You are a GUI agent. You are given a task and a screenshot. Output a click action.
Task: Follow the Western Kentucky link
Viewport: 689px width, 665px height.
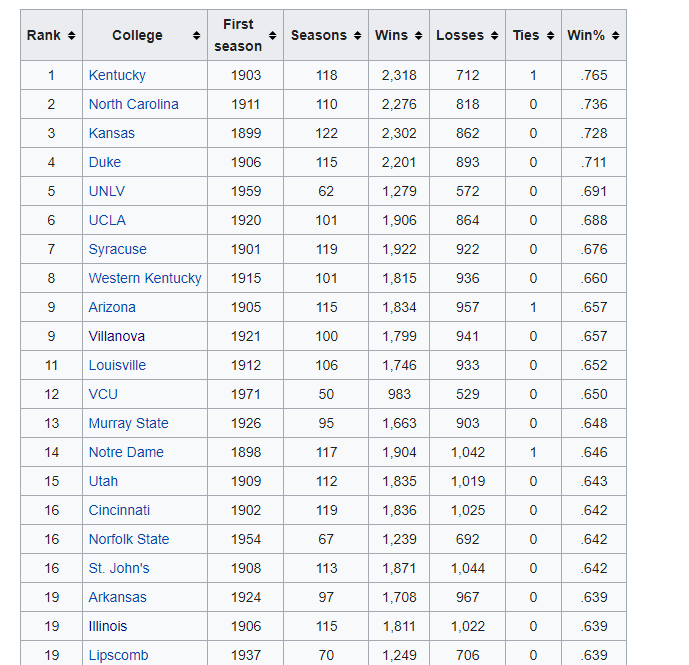click(x=145, y=278)
